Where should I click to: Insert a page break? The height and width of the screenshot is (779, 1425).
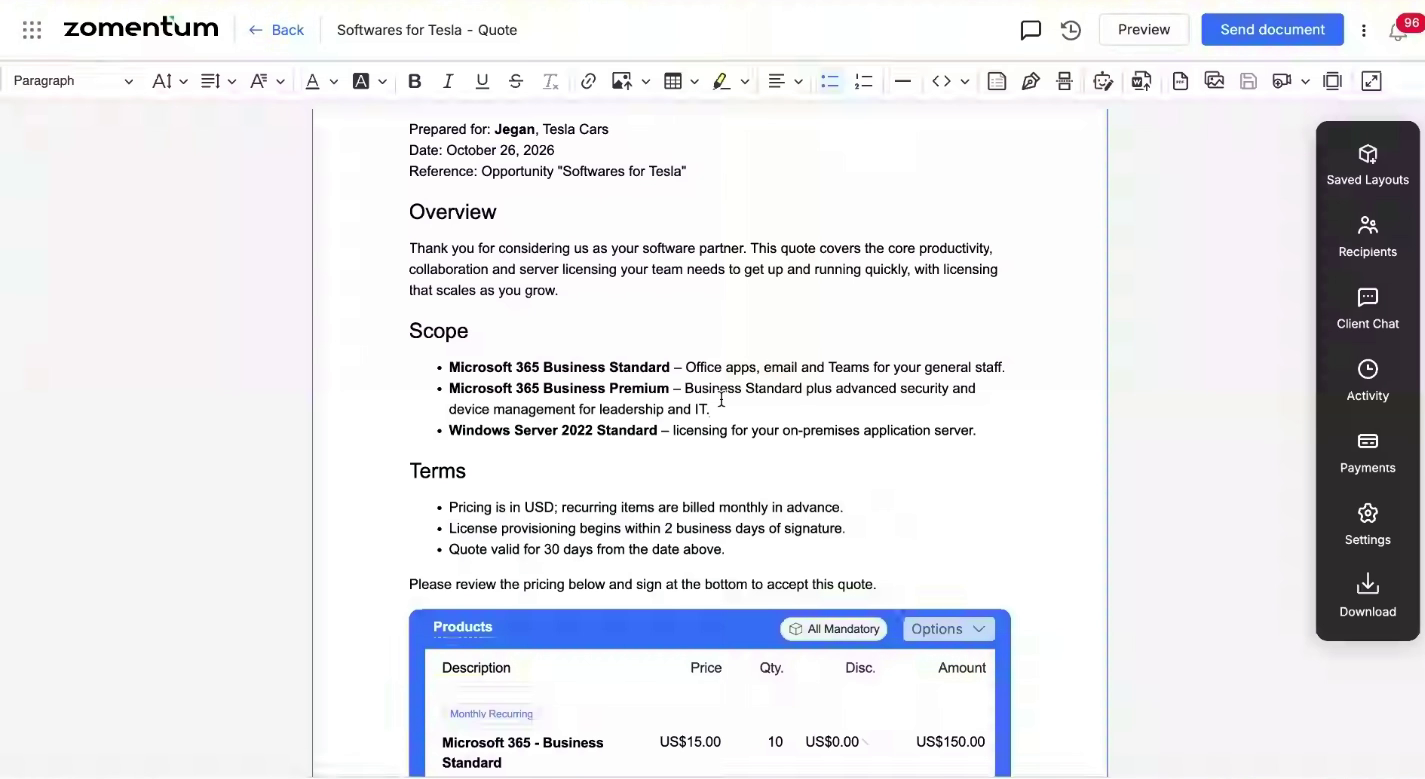pos(1065,81)
